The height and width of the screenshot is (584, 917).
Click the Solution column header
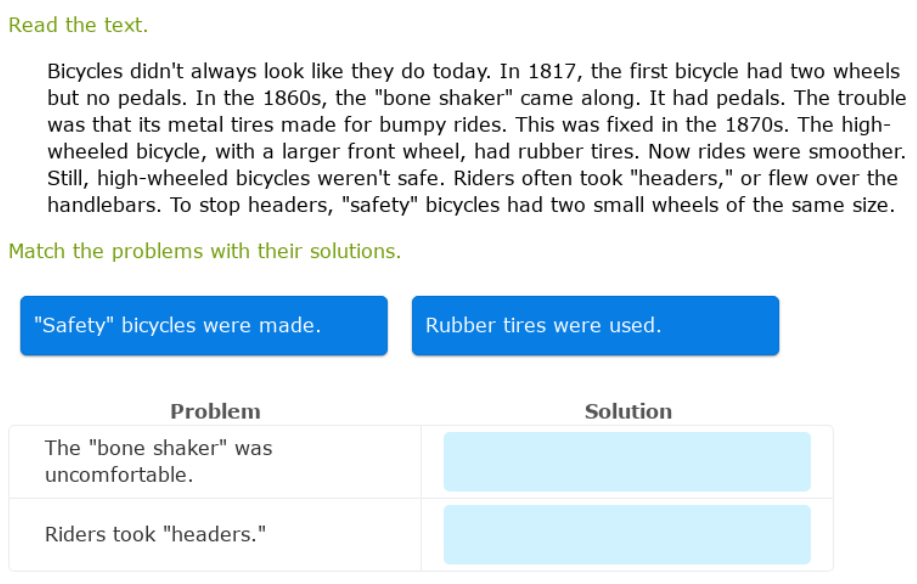pyautogui.click(x=628, y=411)
